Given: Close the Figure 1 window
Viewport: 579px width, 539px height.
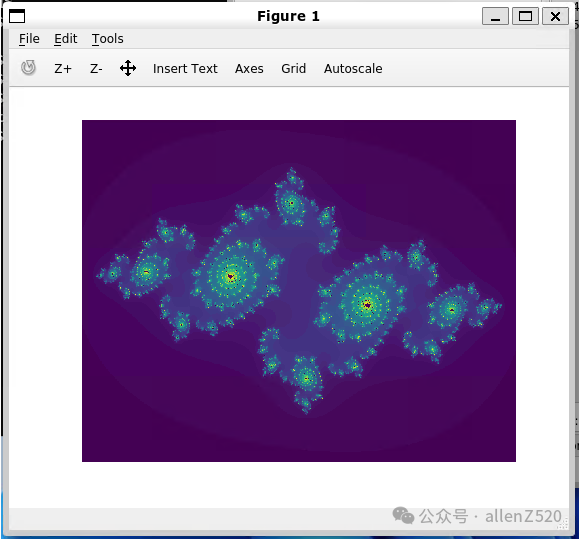Looking at the screenshot, I should coord(555,16).
